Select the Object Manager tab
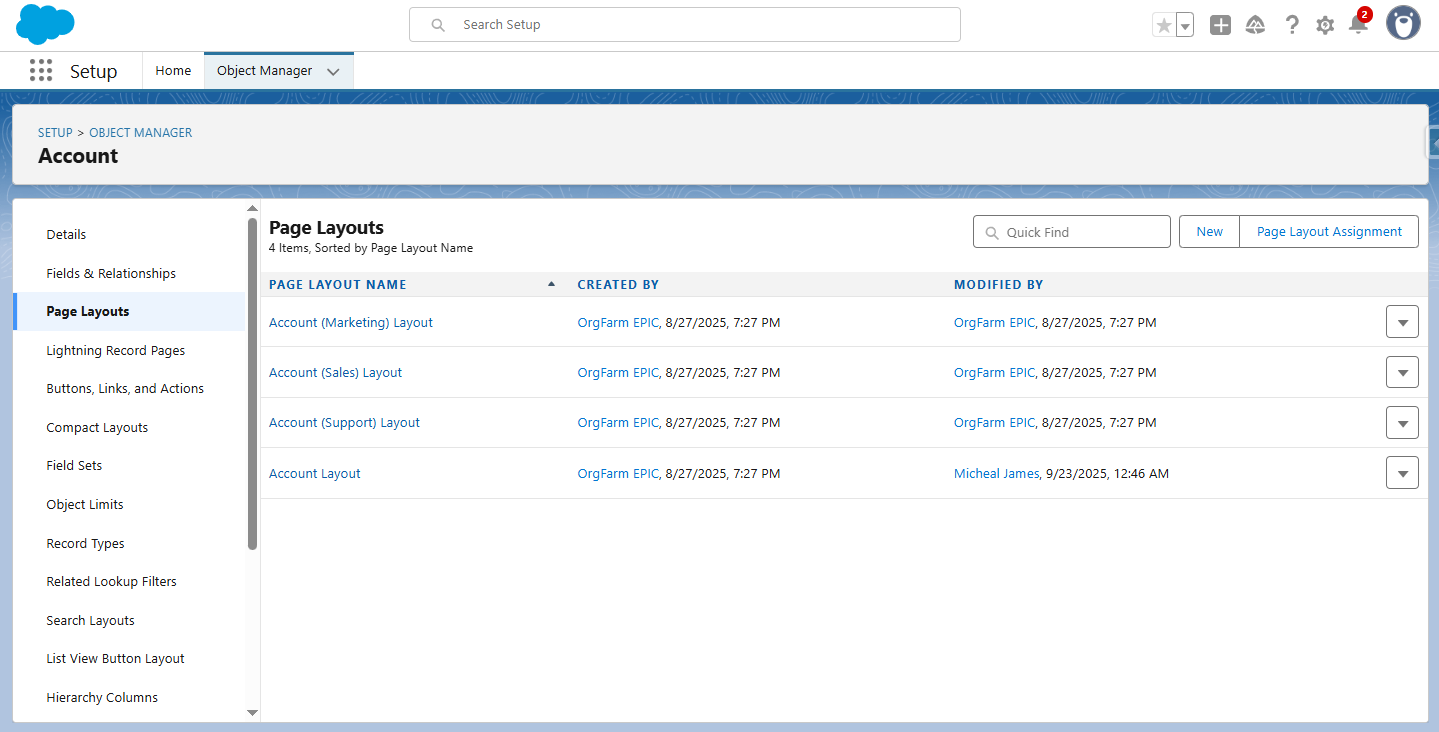The image size is (1439, 732). 264,71
